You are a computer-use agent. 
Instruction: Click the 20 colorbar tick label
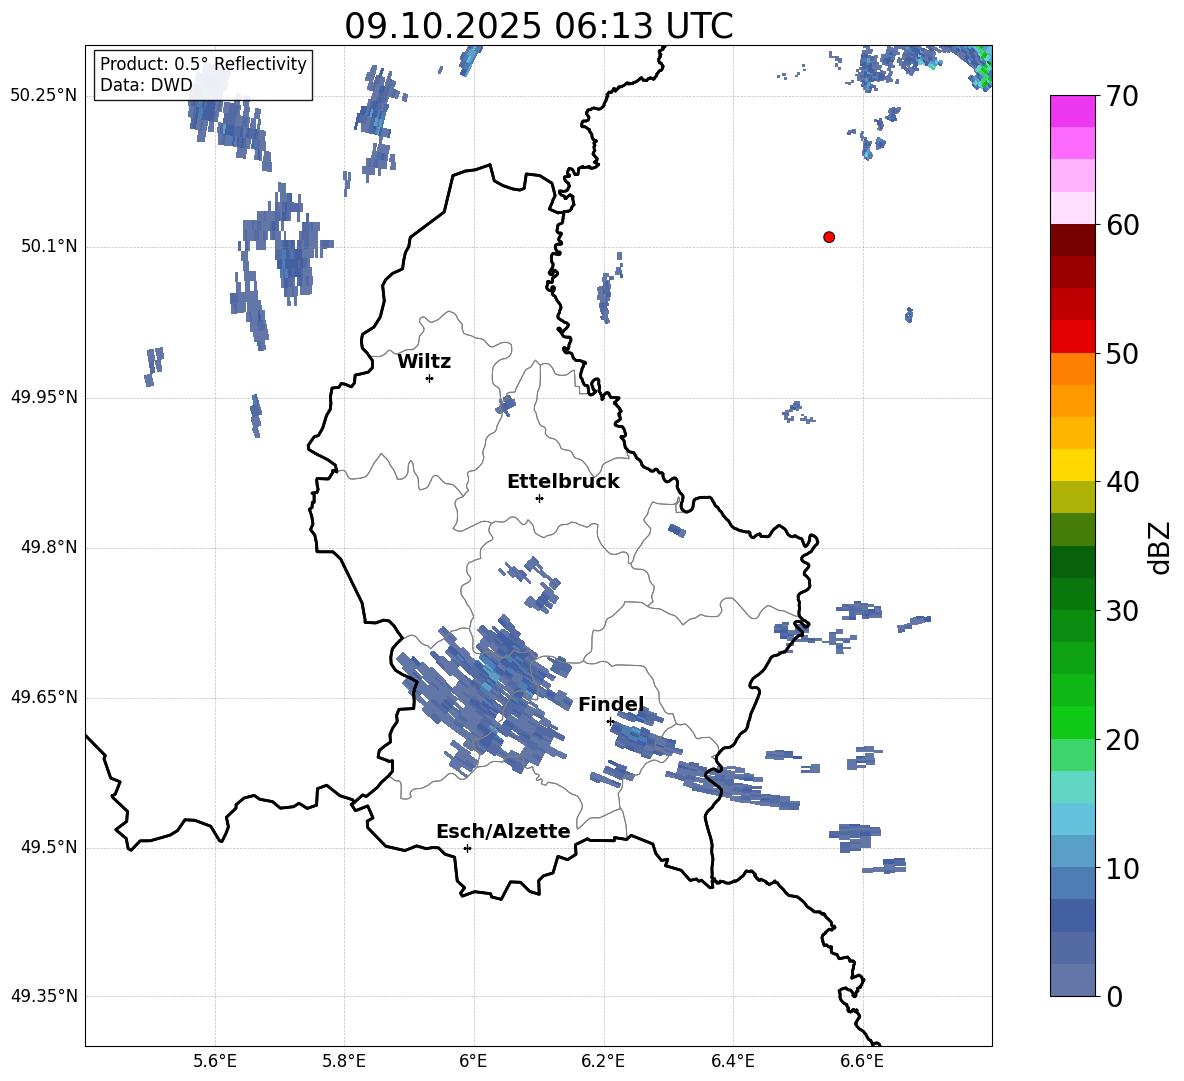[1122, 740]
